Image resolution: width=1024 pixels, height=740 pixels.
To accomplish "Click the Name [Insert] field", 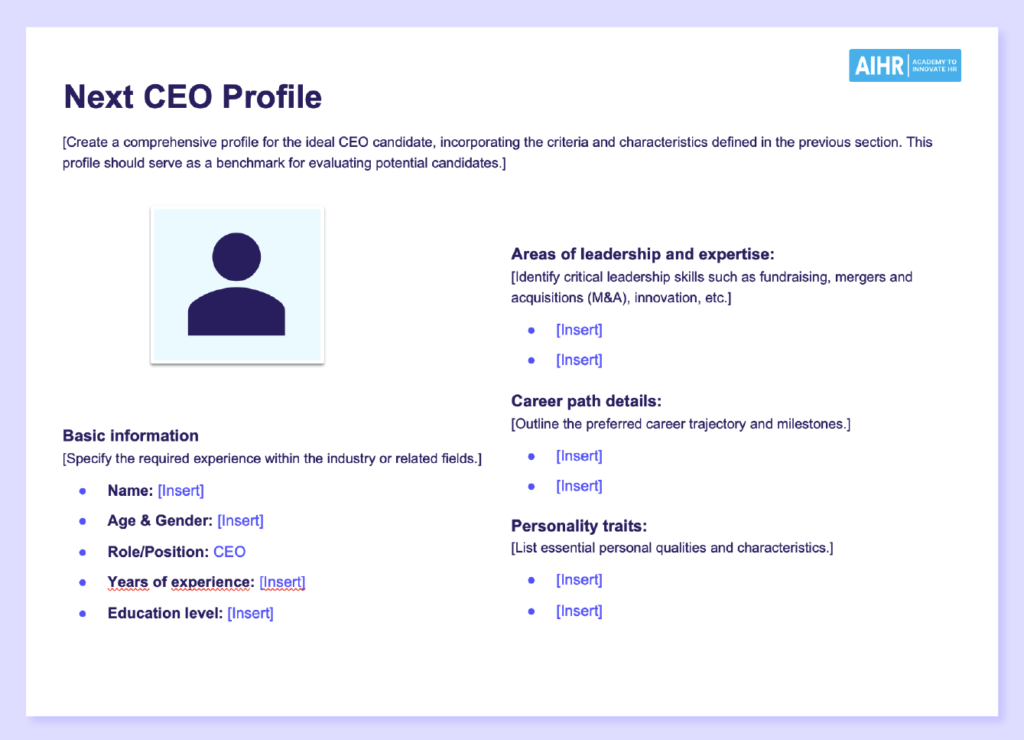I will point(180,491).
